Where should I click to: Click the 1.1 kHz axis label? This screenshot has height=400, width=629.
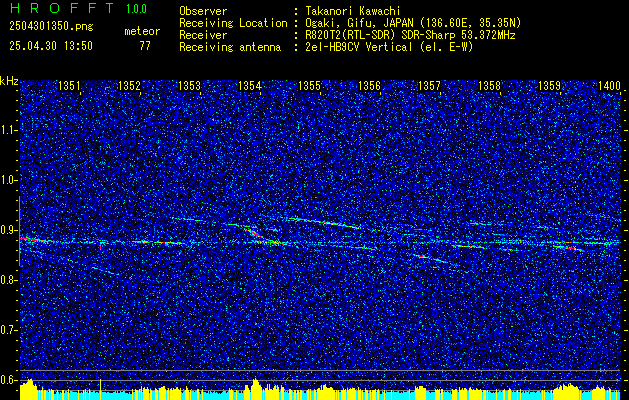8,130
